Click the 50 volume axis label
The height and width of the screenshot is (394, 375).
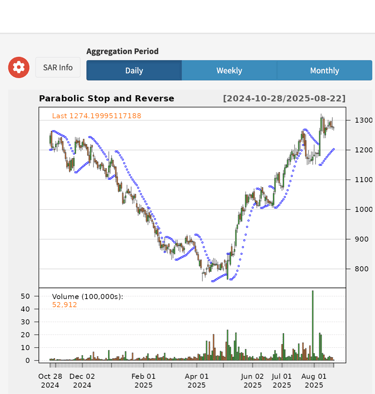point(25,296)
